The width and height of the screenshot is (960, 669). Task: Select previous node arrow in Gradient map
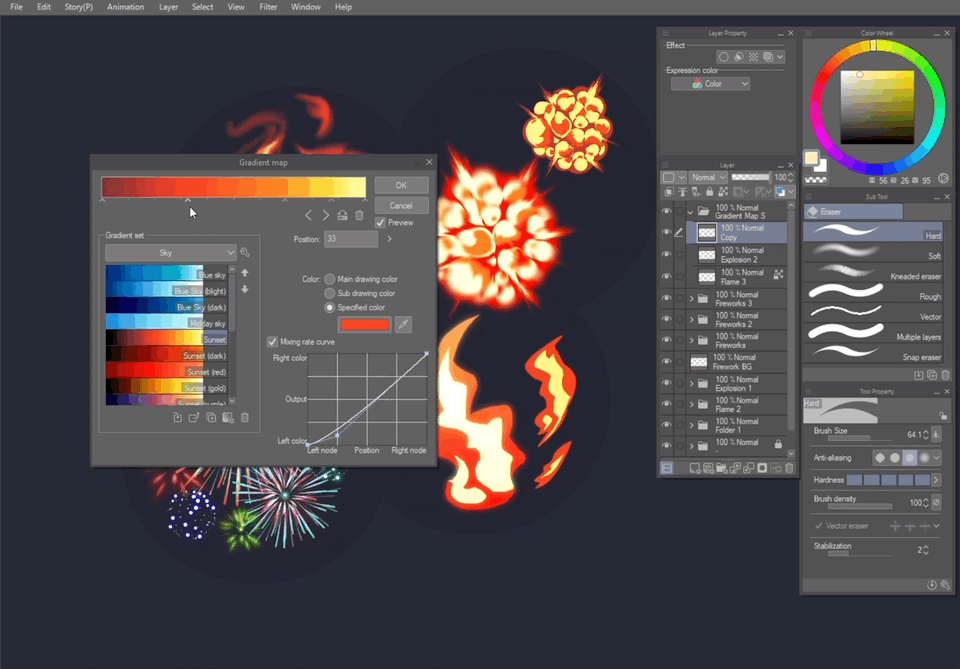click(x=309, y=215)
